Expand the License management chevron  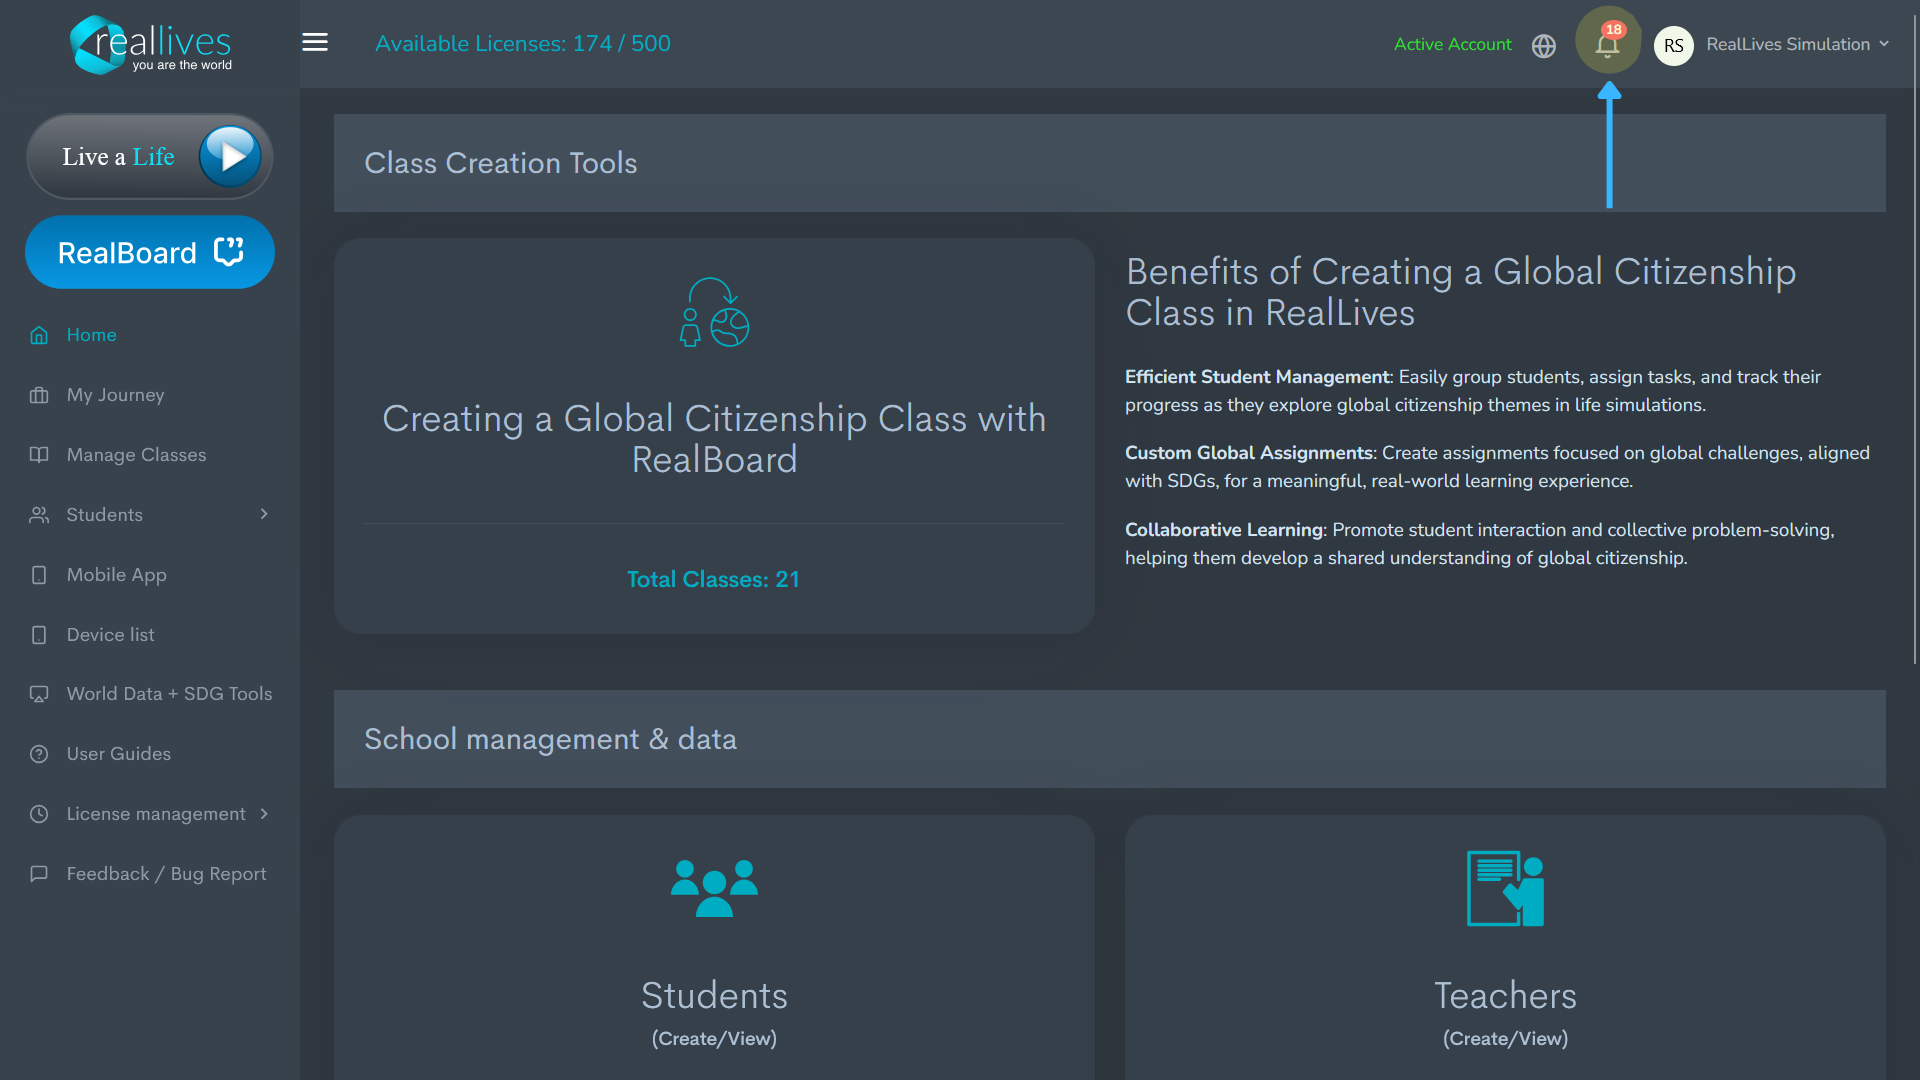(x=264, y=814)
